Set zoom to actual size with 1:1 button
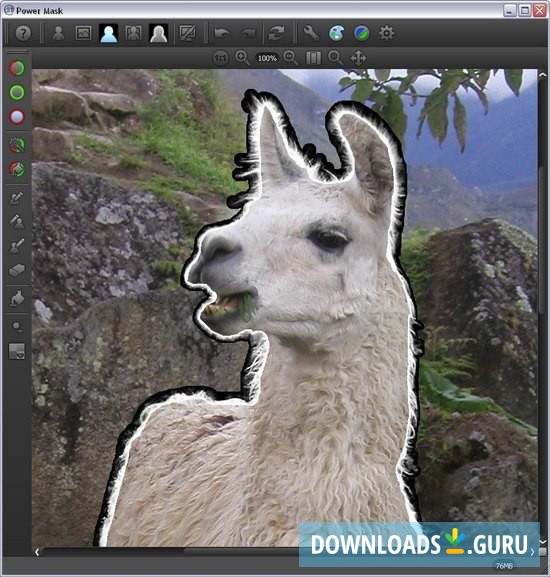Image resolution: width=550 pixels, height=577 pixels. 220,58
